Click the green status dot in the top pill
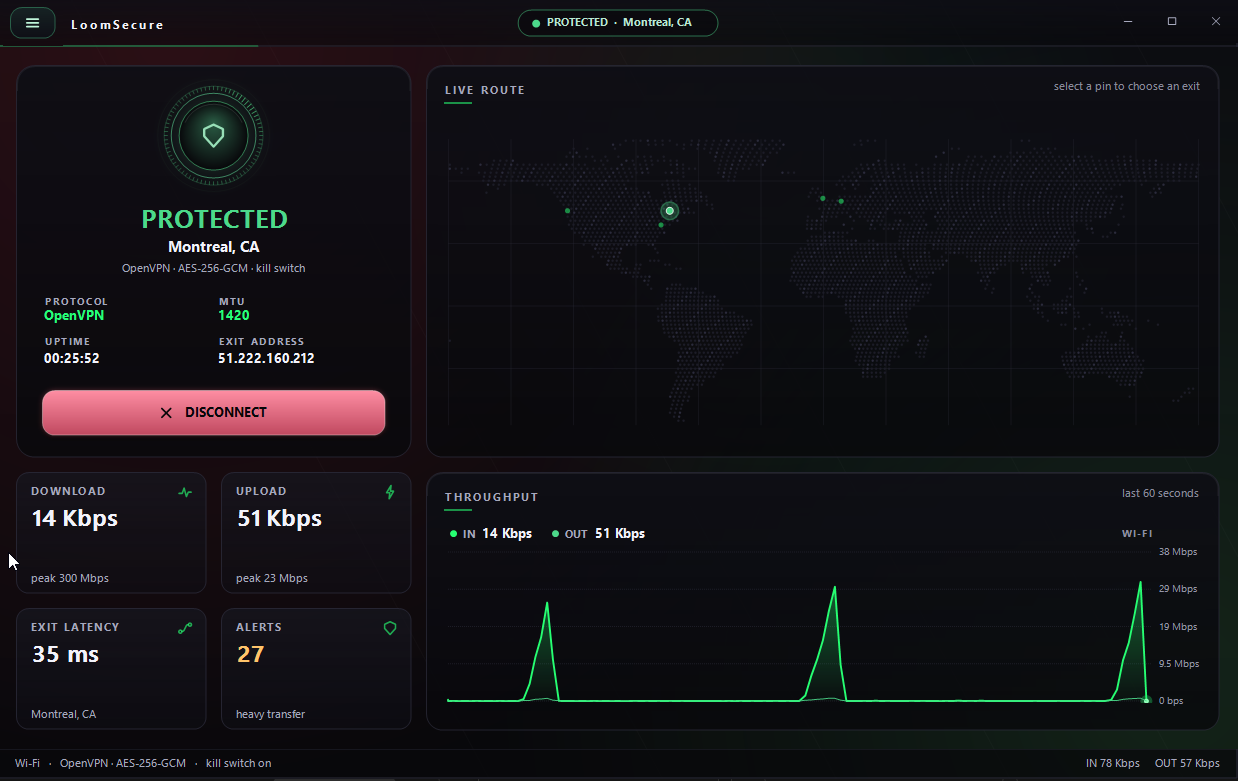The height and width of the screenshot is (781, 1238). (536, 23)
